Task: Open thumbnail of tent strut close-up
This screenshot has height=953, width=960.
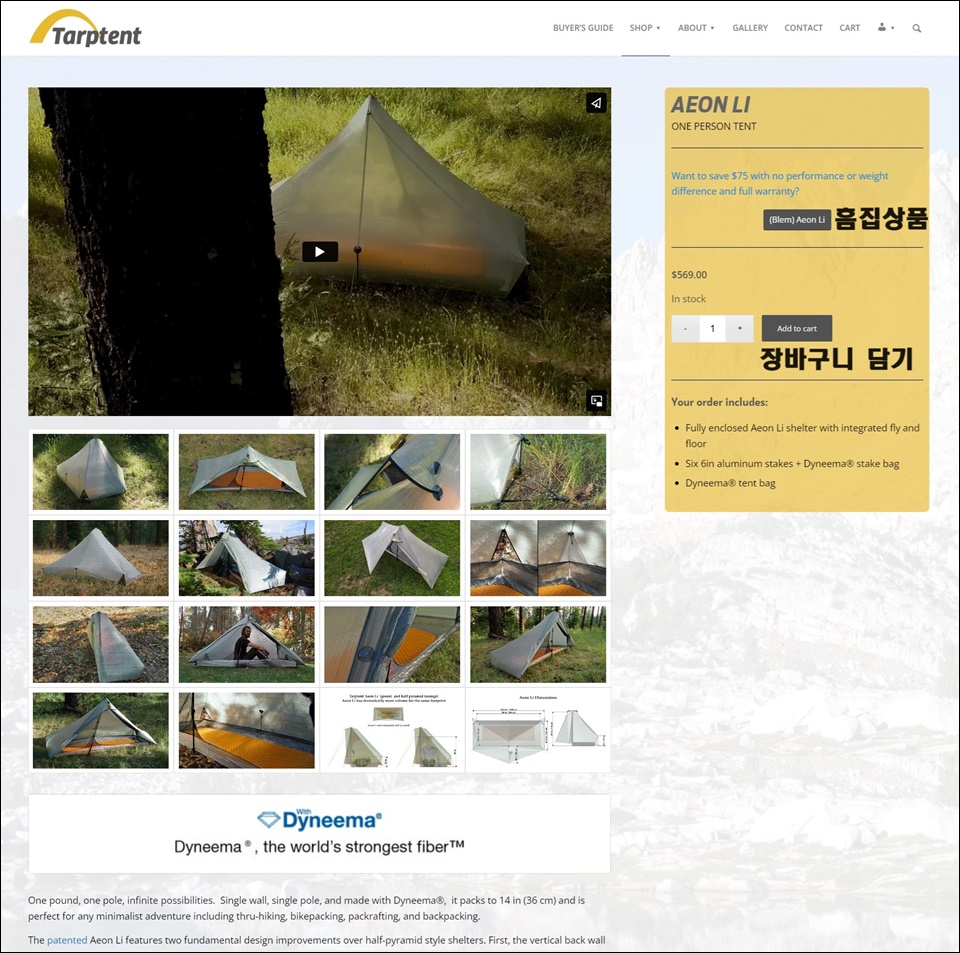Action: point(392,472)
